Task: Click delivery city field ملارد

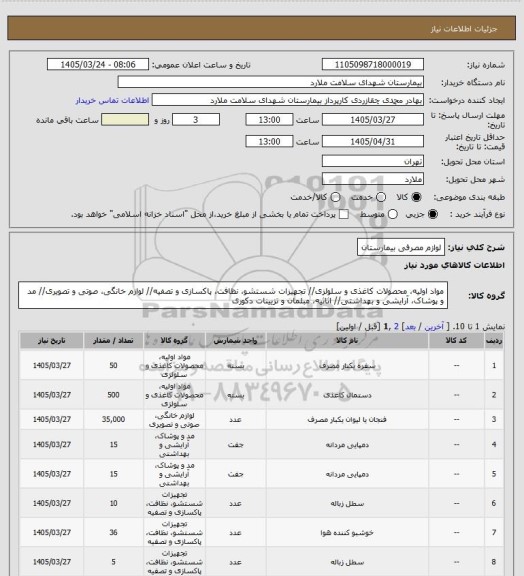Action: [x=373, y=179]
